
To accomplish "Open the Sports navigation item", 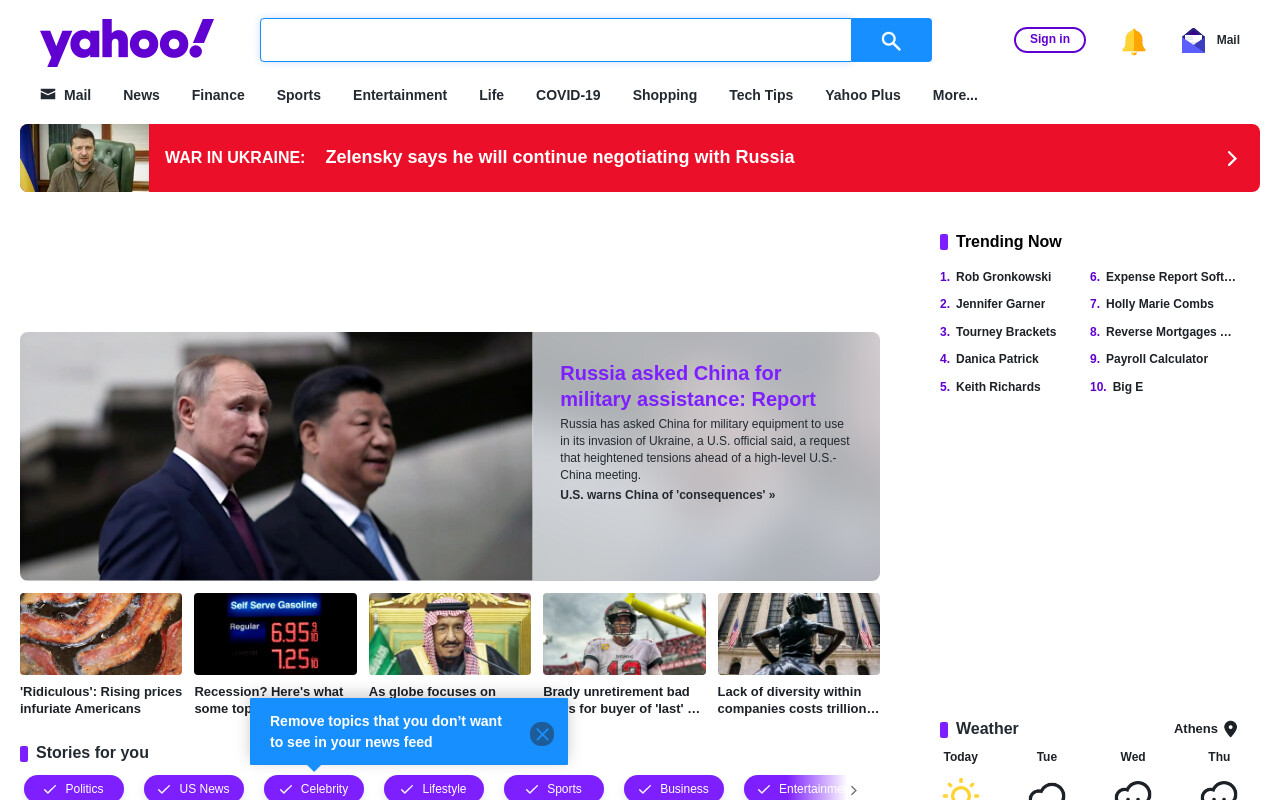I will point(299,95).
